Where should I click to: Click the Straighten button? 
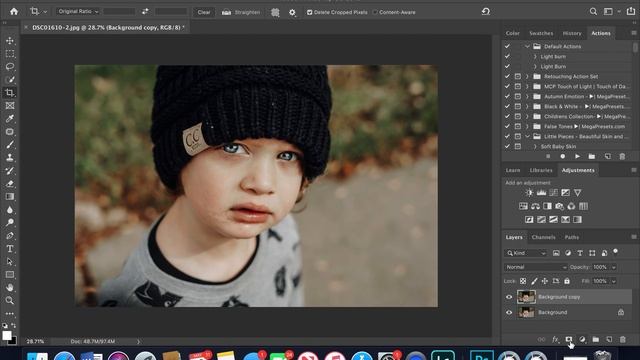tap(241, 12)
